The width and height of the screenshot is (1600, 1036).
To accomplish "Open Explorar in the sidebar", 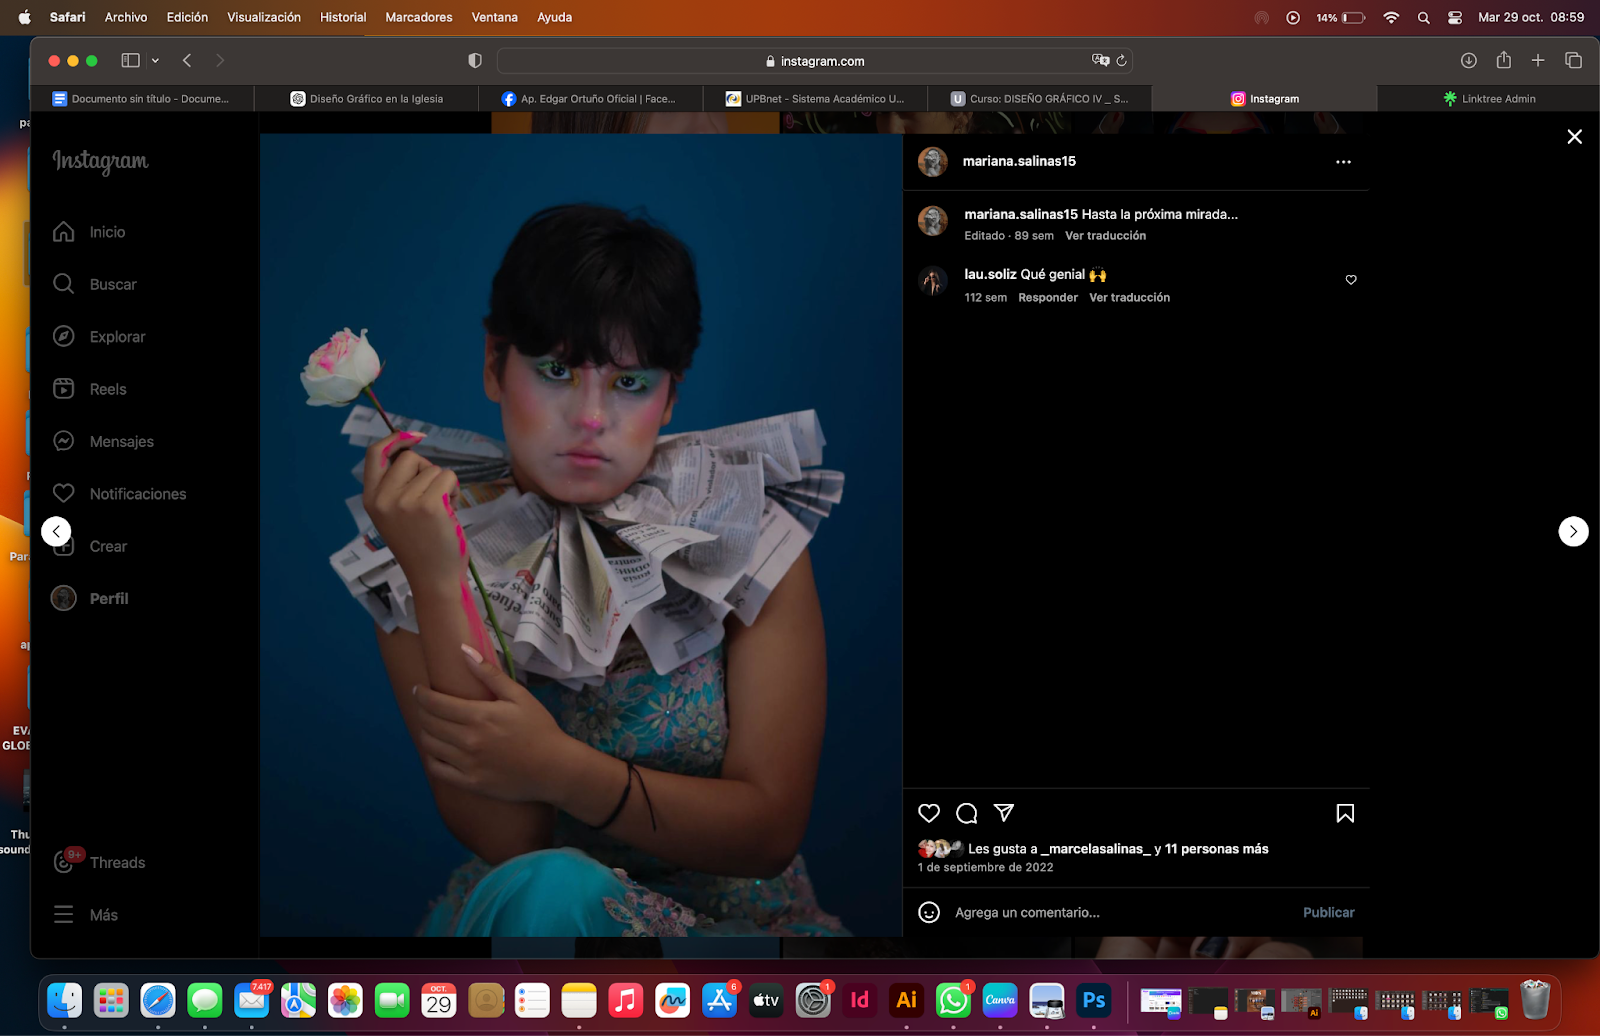I will pyautogui.click(x=99, y=337).
